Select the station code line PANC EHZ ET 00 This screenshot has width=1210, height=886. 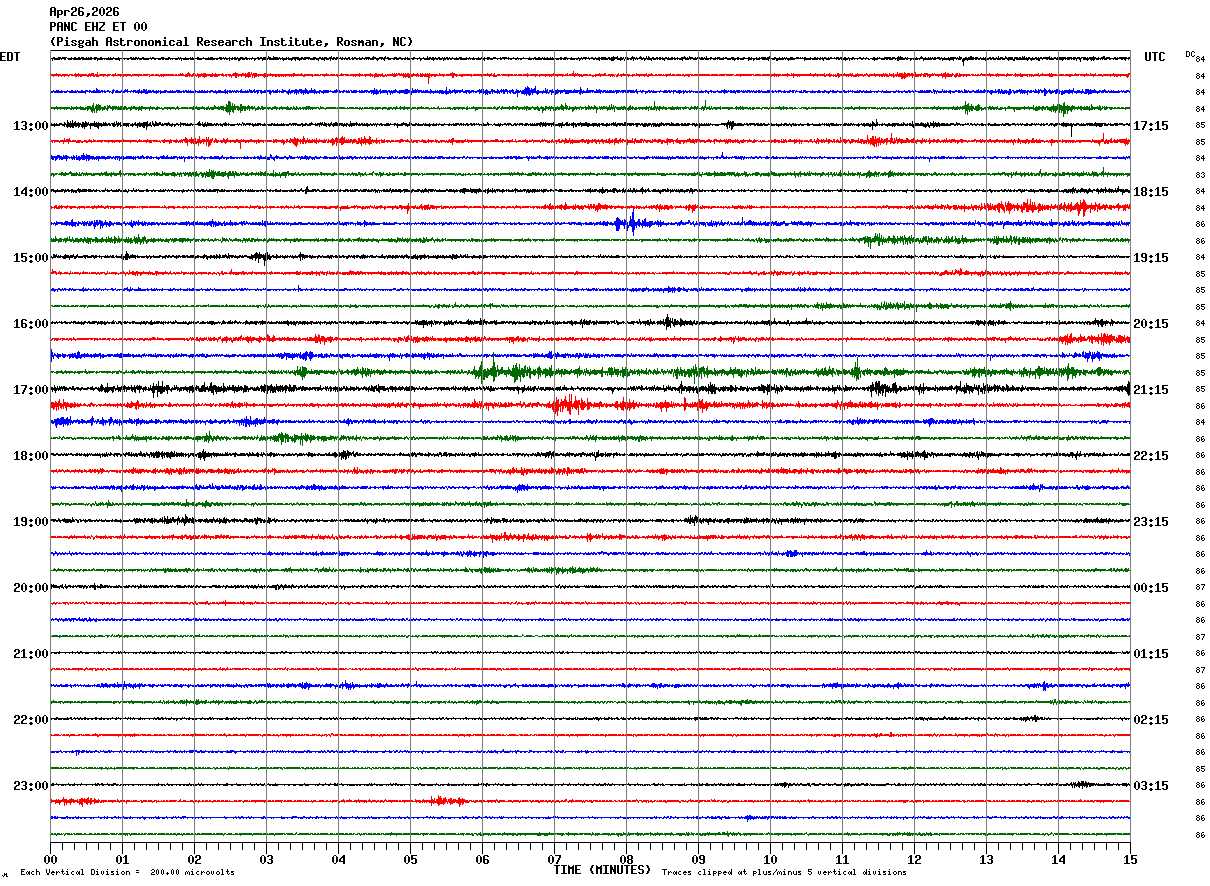tap(98, 27)
